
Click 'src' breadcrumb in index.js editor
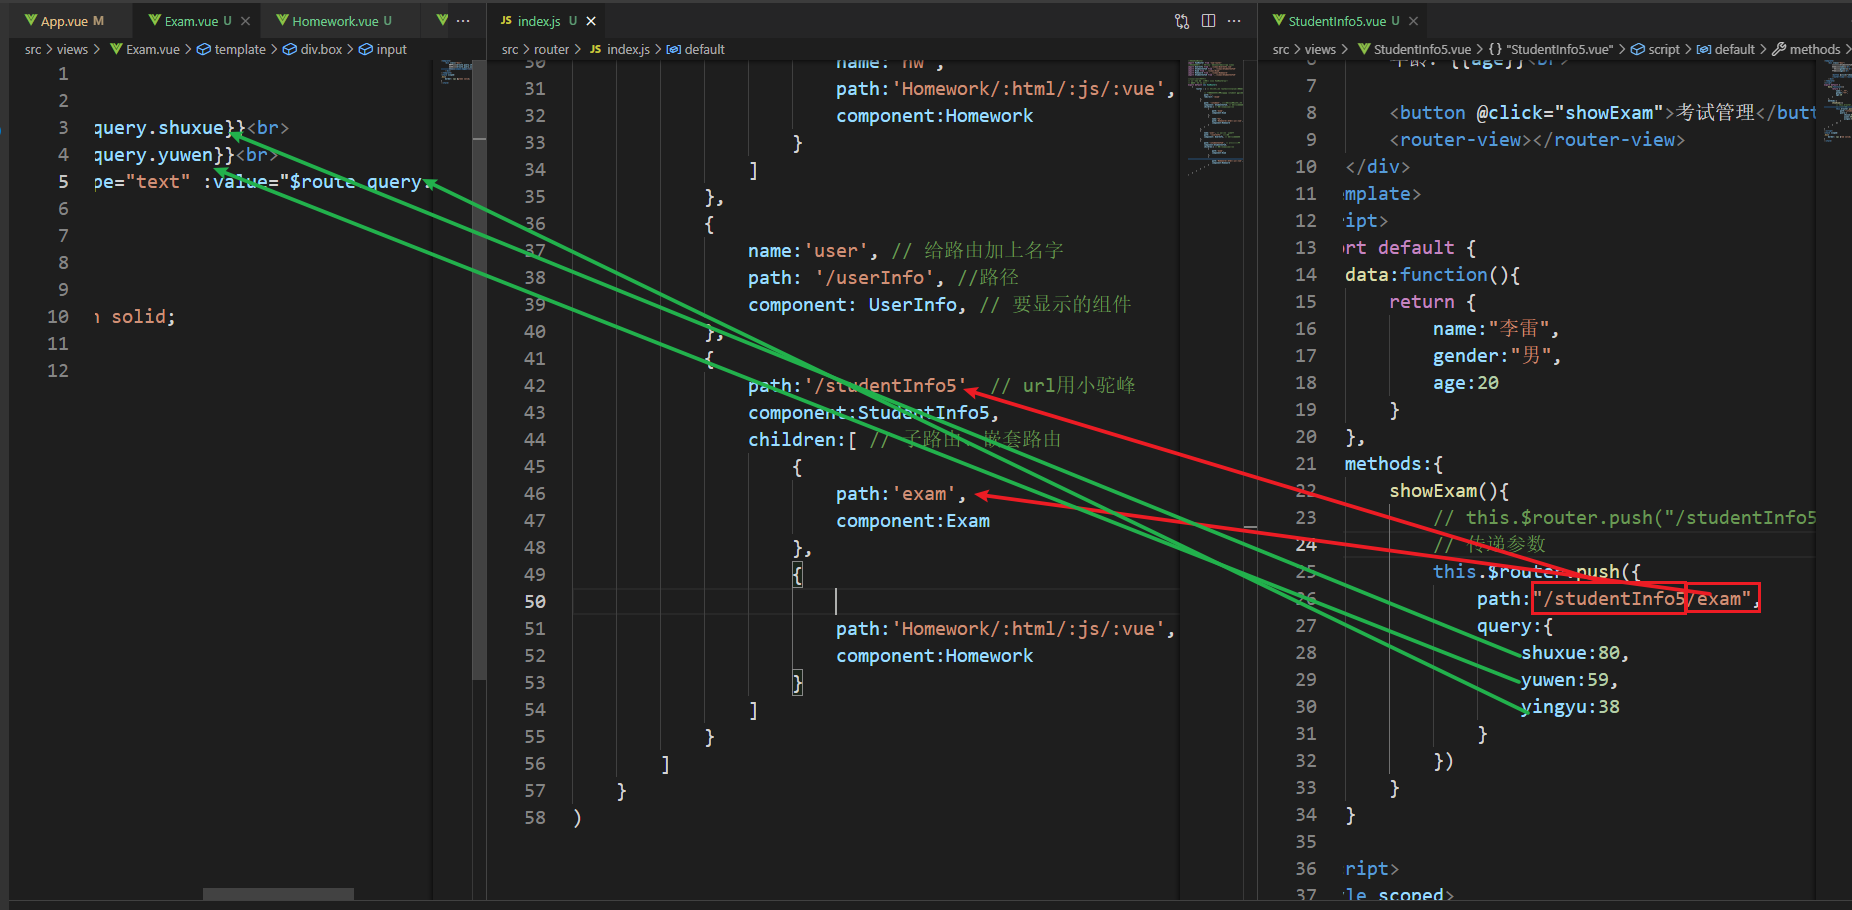[x=510, y=49]
